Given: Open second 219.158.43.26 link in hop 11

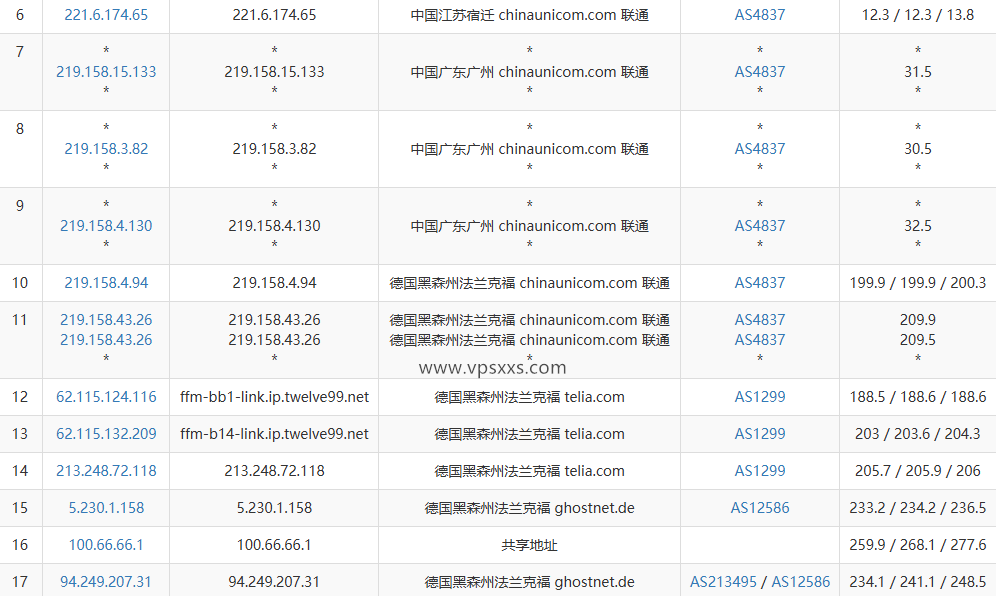Looking at the screenshot, I should 106,340.
